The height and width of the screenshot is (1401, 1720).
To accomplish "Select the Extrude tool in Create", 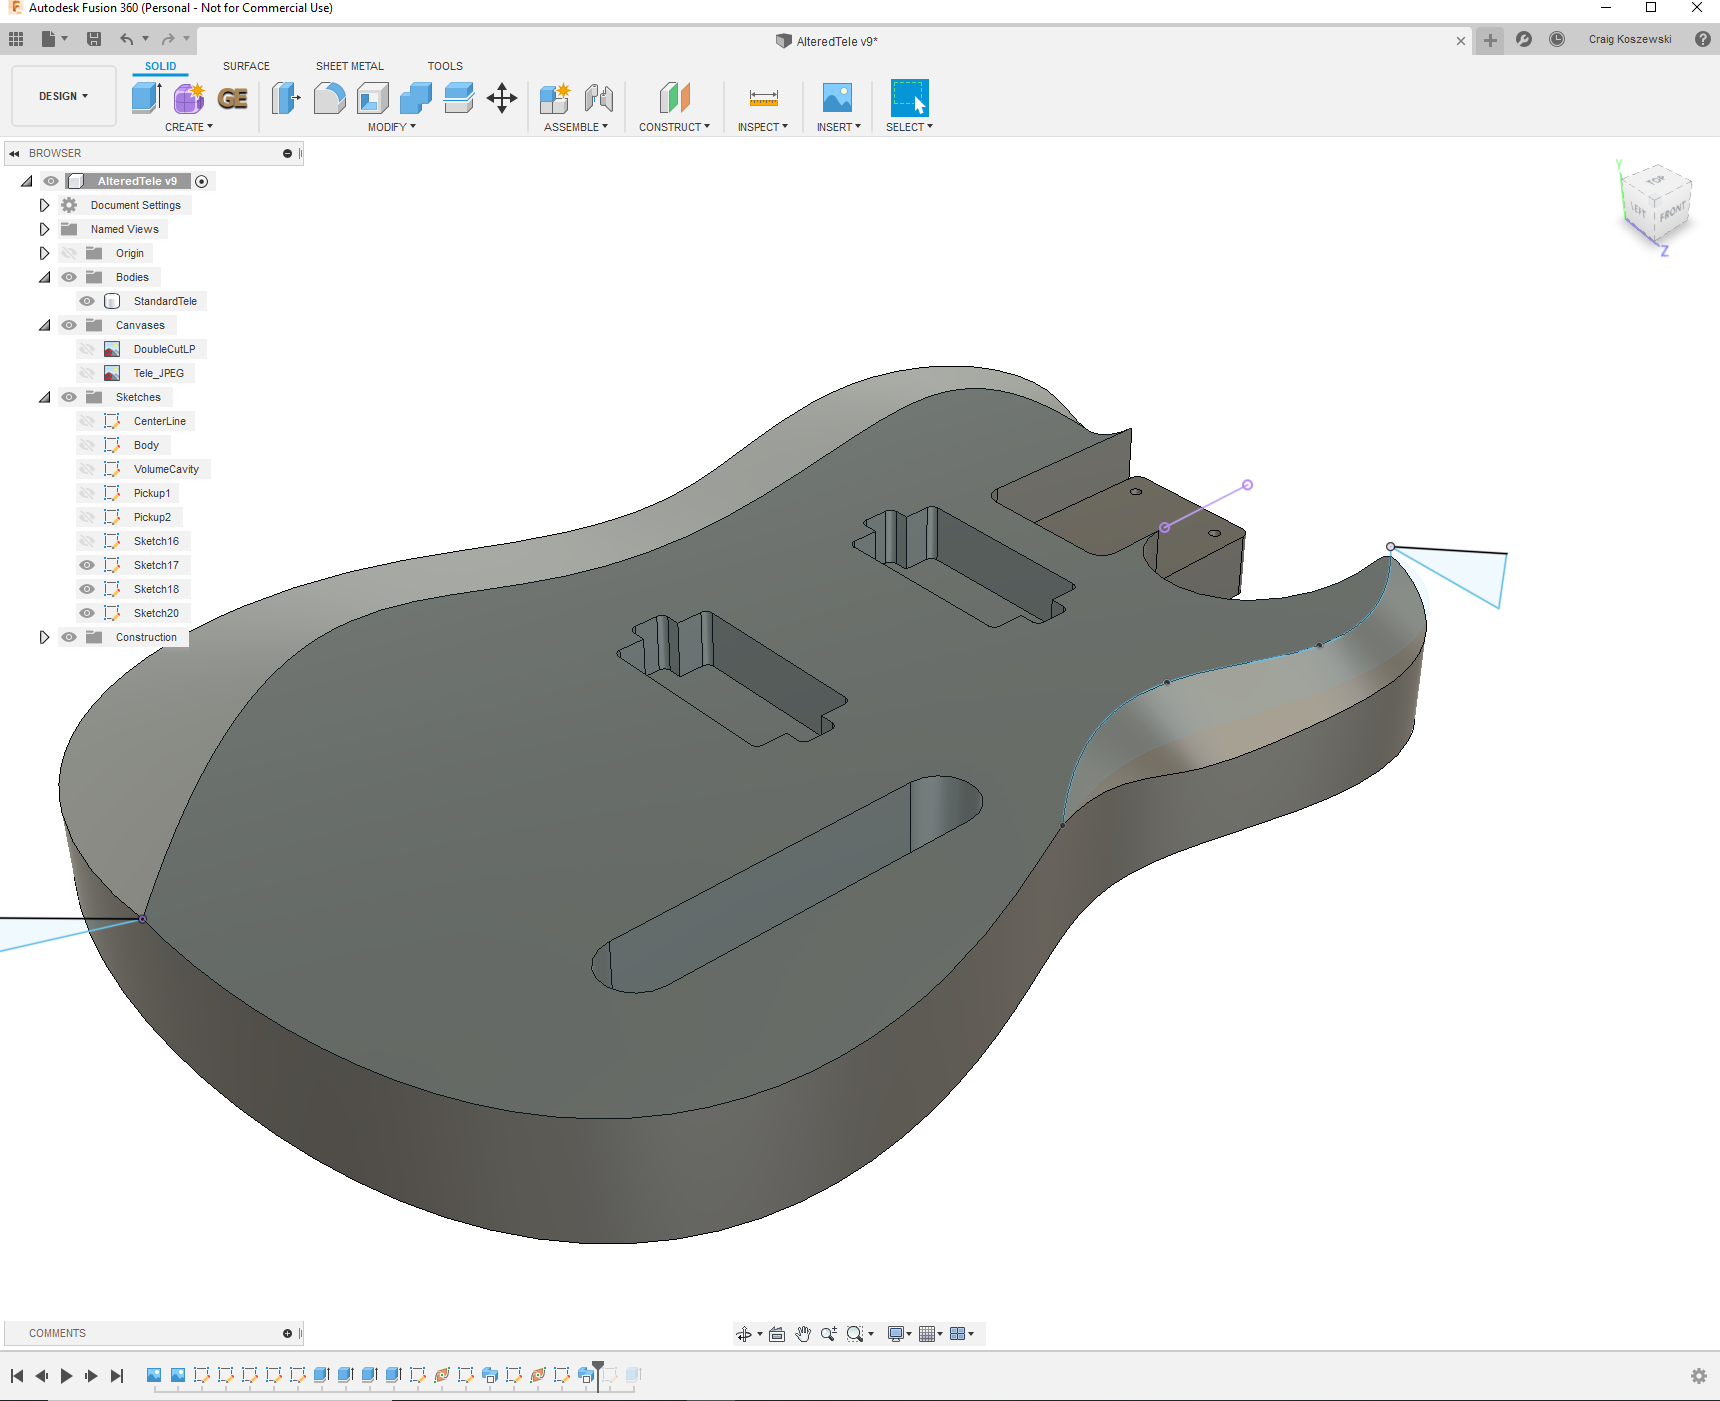I will (x=146, y=98).
